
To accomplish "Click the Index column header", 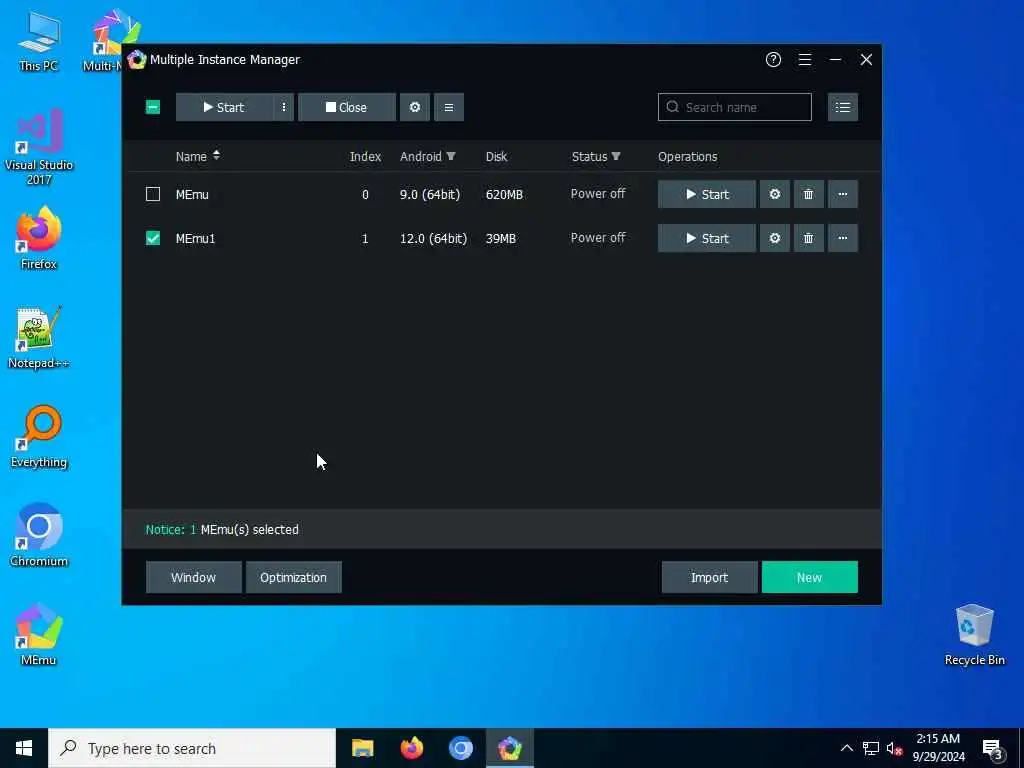I will [365, 156].
